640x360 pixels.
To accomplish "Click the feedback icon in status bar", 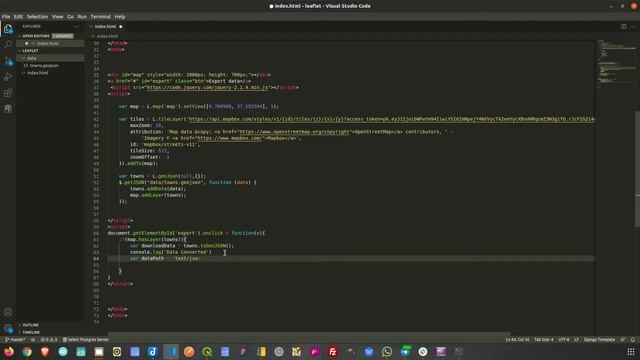I will 622,339.
